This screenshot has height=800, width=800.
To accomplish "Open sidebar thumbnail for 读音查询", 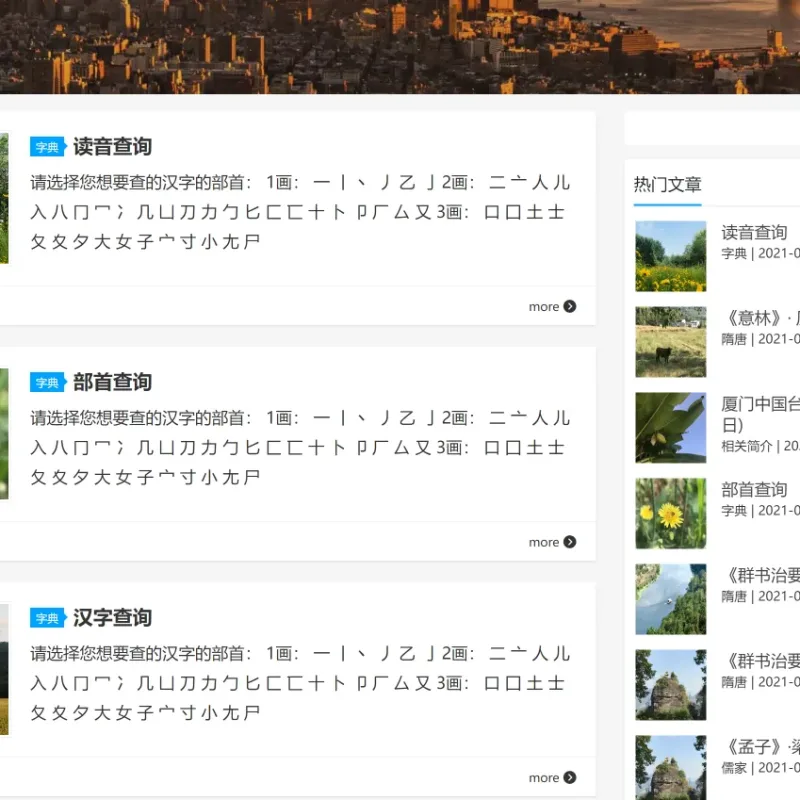I will [x=670, y=256].
